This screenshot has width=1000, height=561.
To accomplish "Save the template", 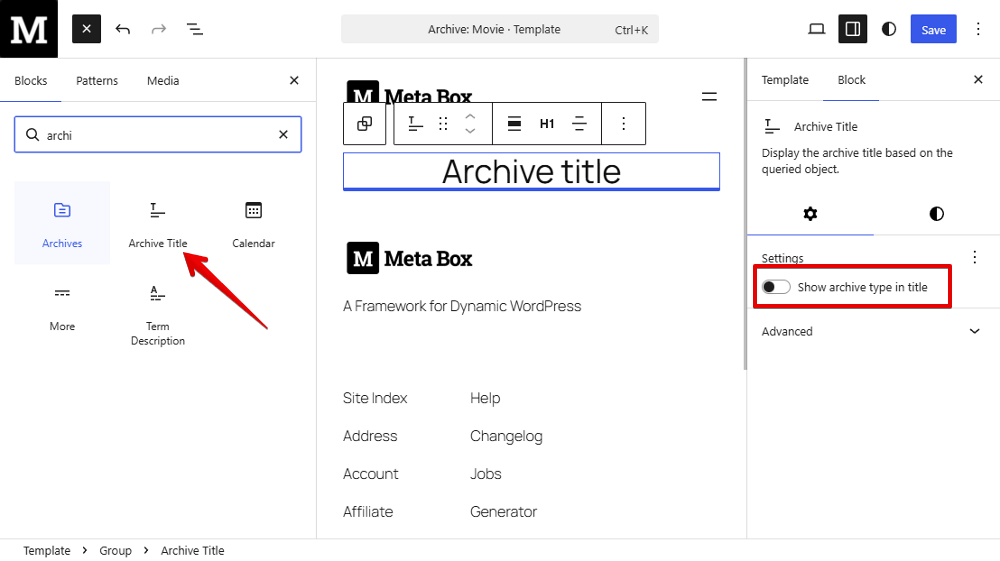I will coord(933,29).
